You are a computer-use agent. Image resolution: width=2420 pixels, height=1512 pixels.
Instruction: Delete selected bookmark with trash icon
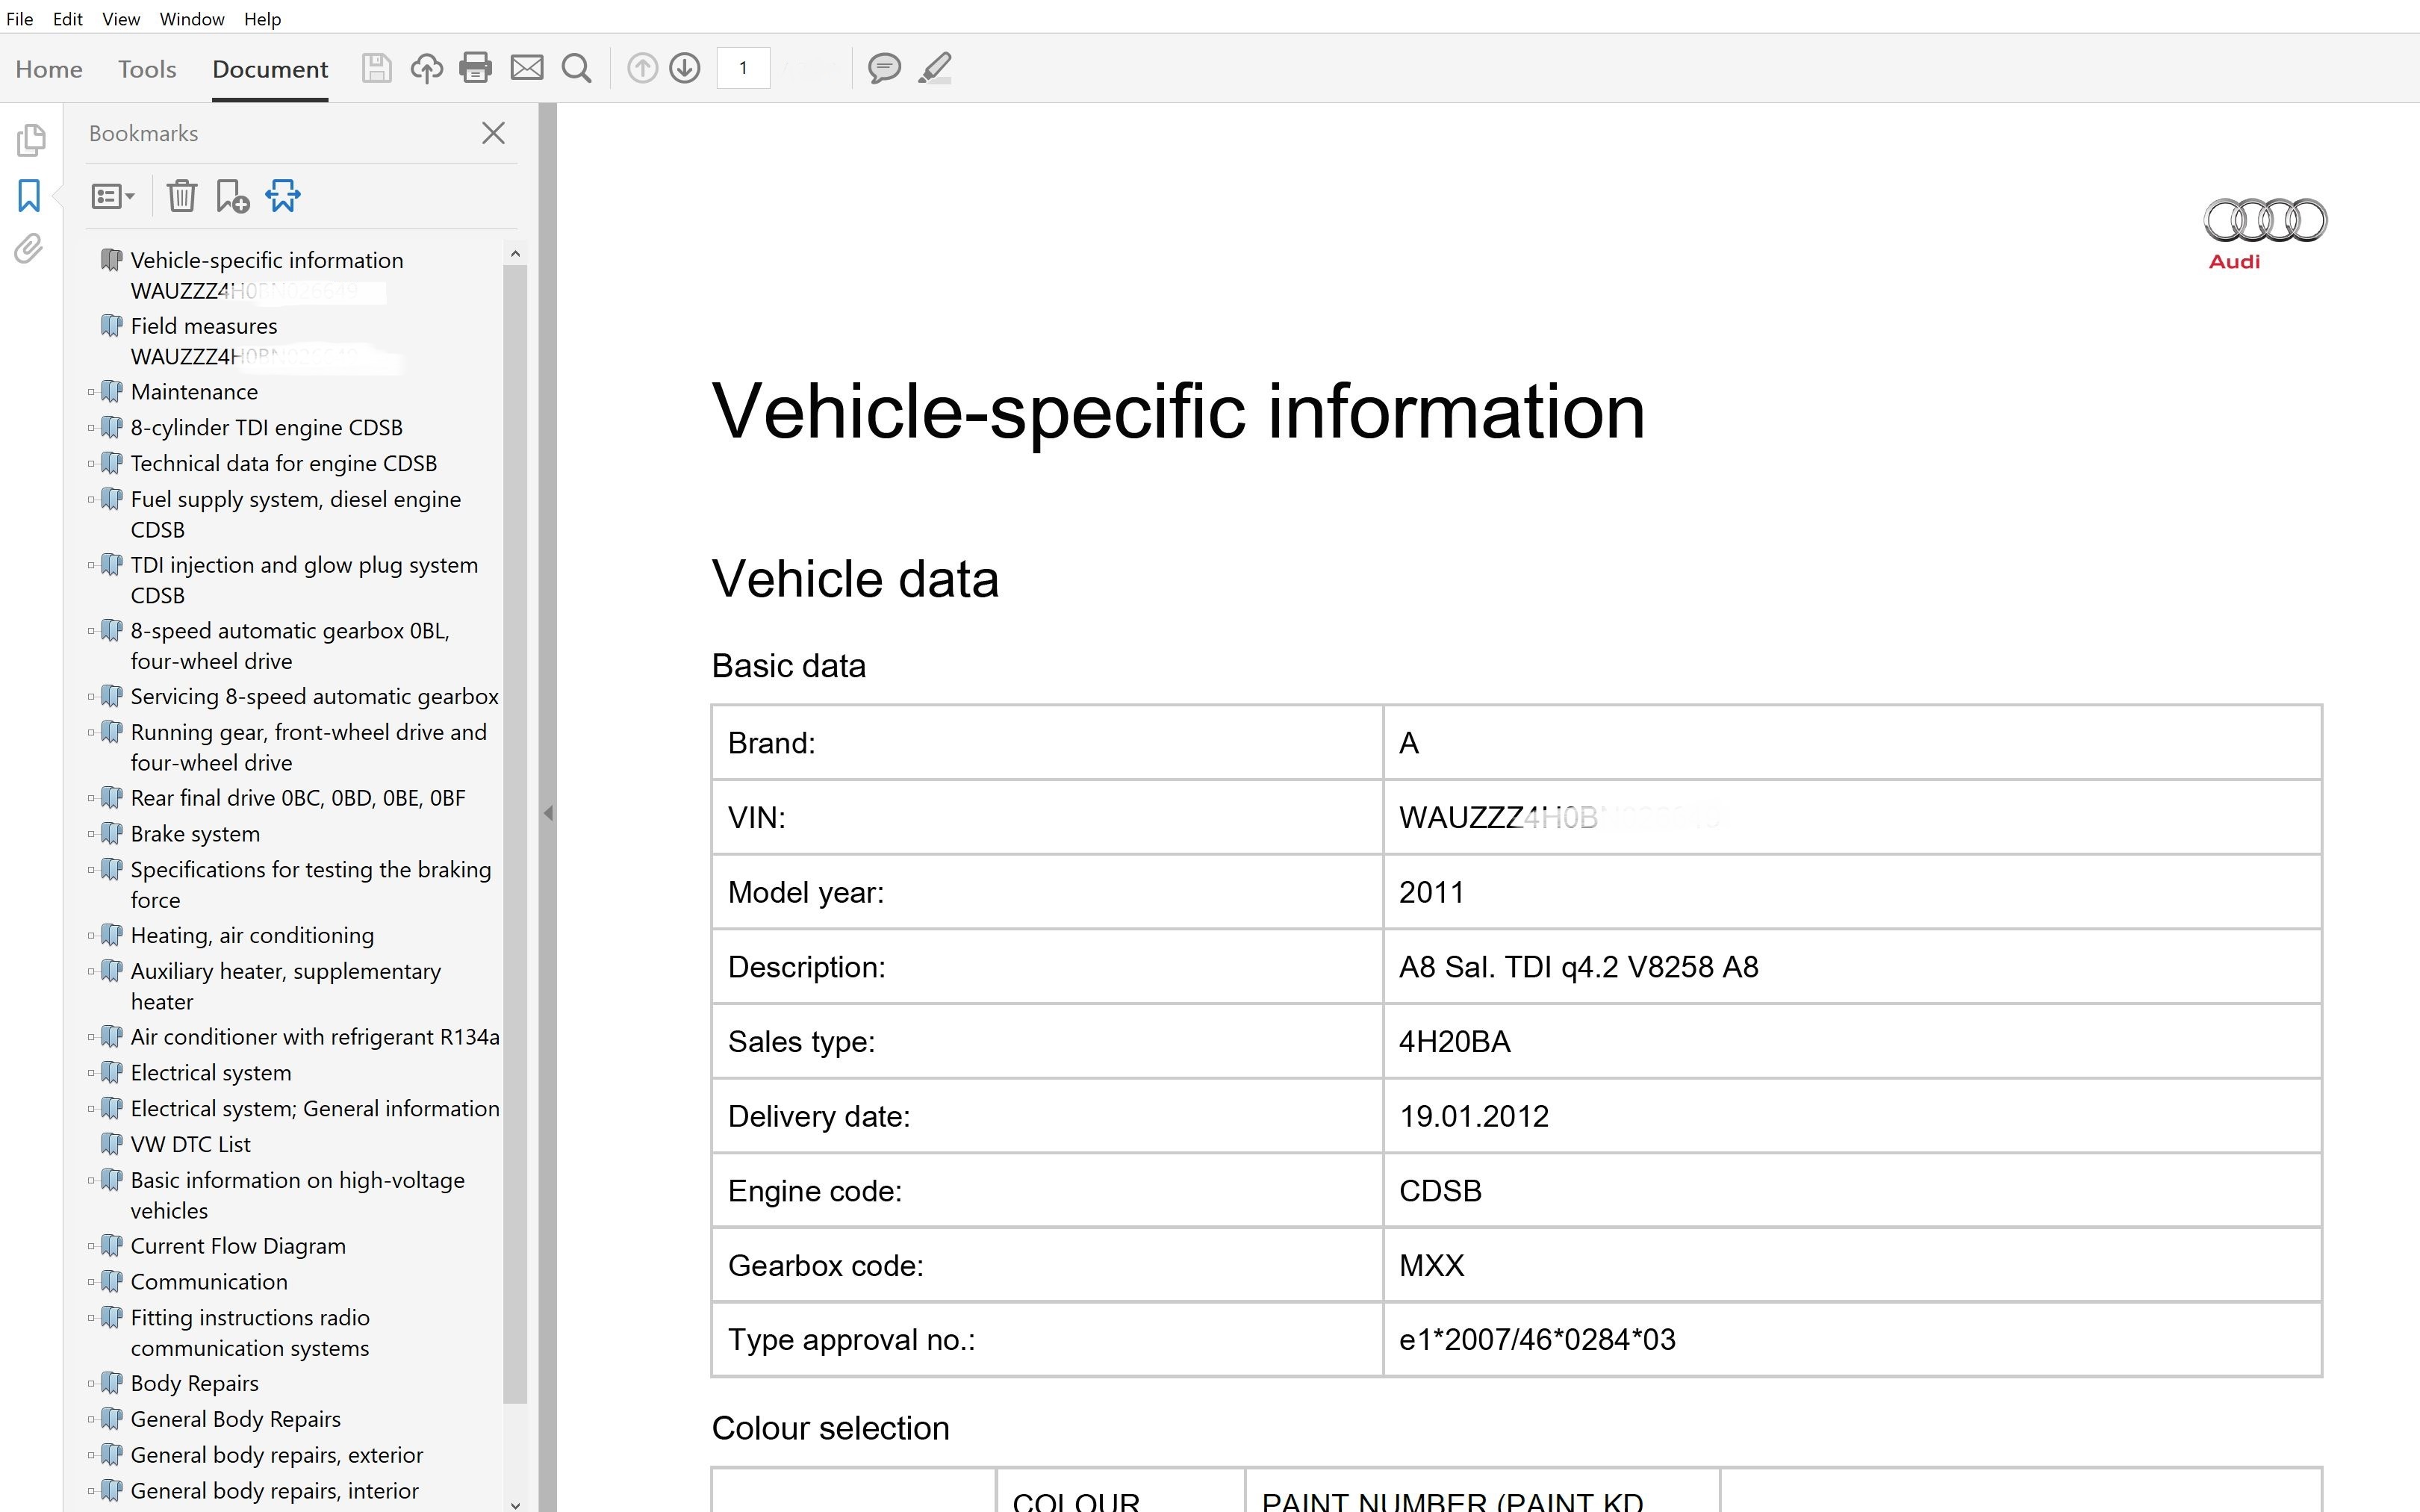click(181, 196)
